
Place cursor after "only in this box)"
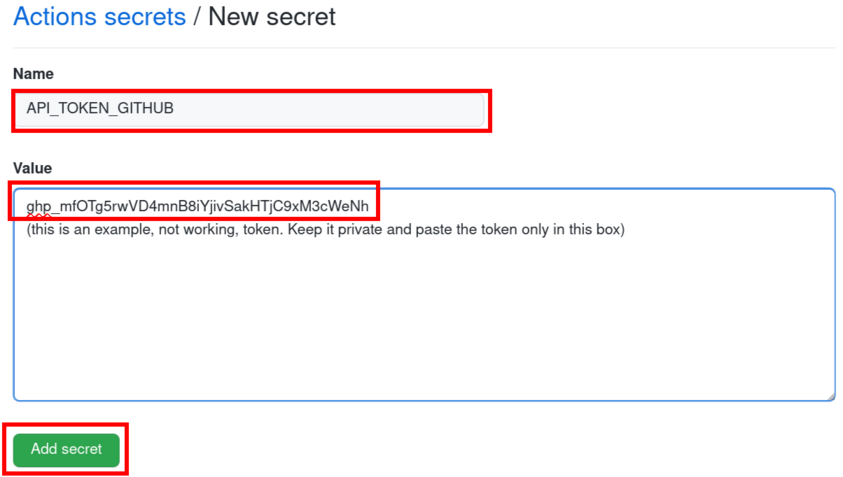tap(626, 230)
